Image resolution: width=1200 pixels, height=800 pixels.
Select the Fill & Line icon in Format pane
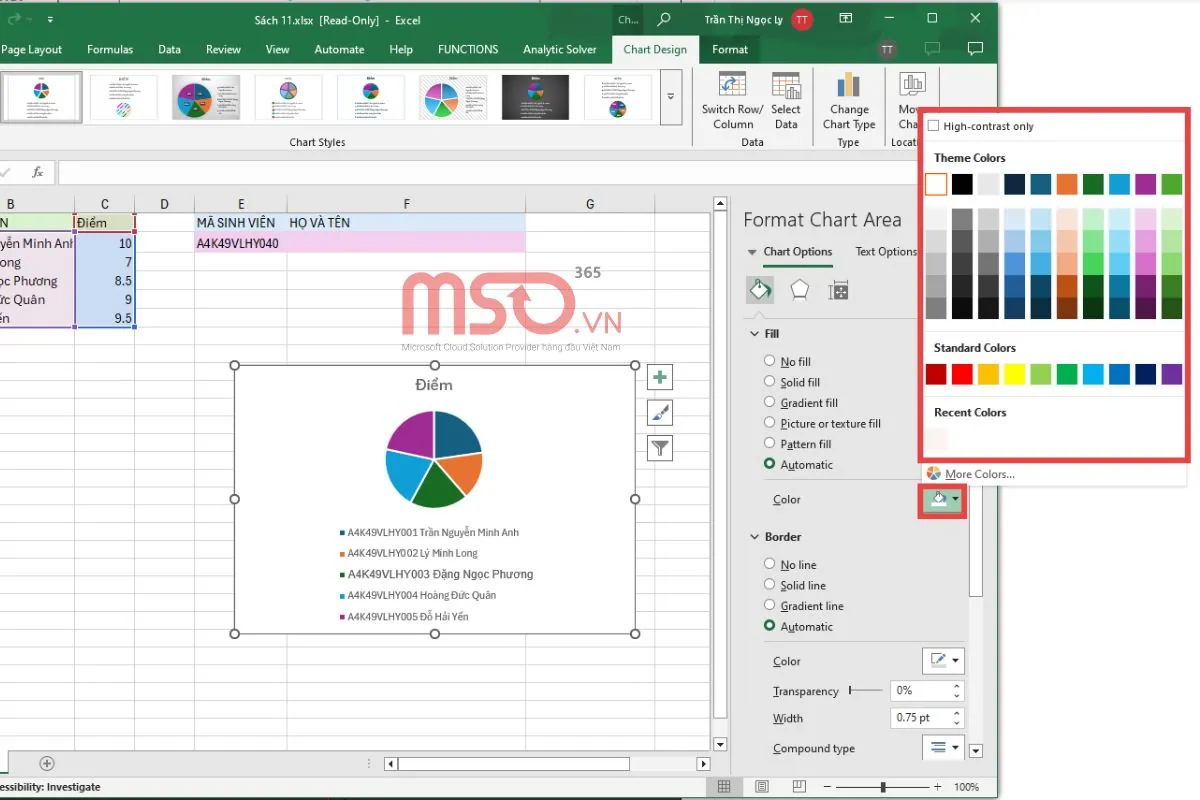click(759, 289)
